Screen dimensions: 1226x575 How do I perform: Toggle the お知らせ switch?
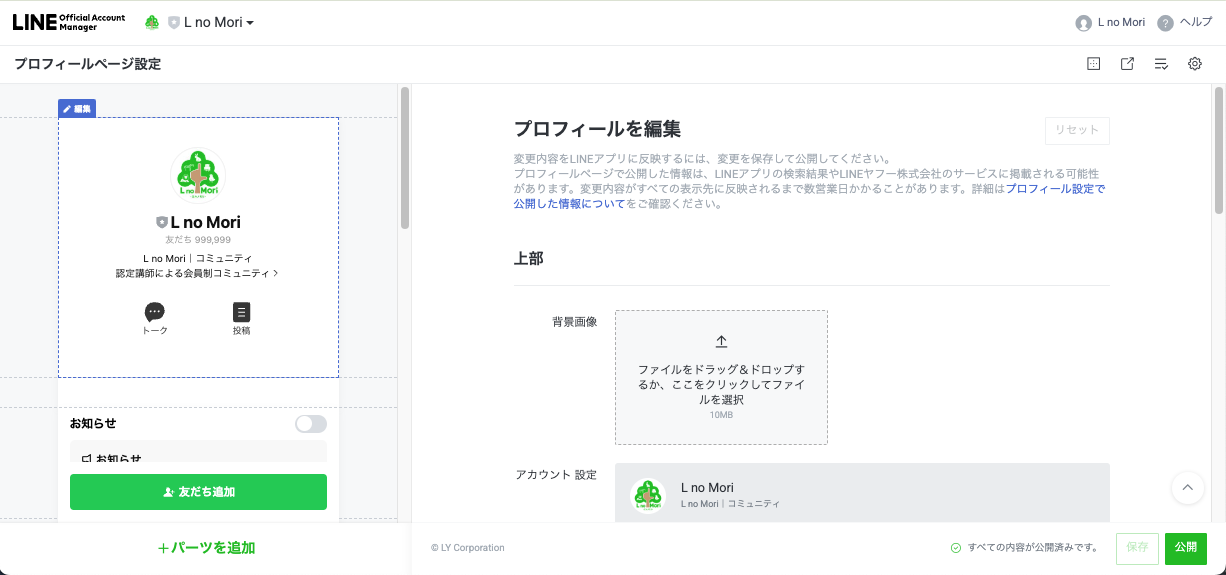click(311, 424)
